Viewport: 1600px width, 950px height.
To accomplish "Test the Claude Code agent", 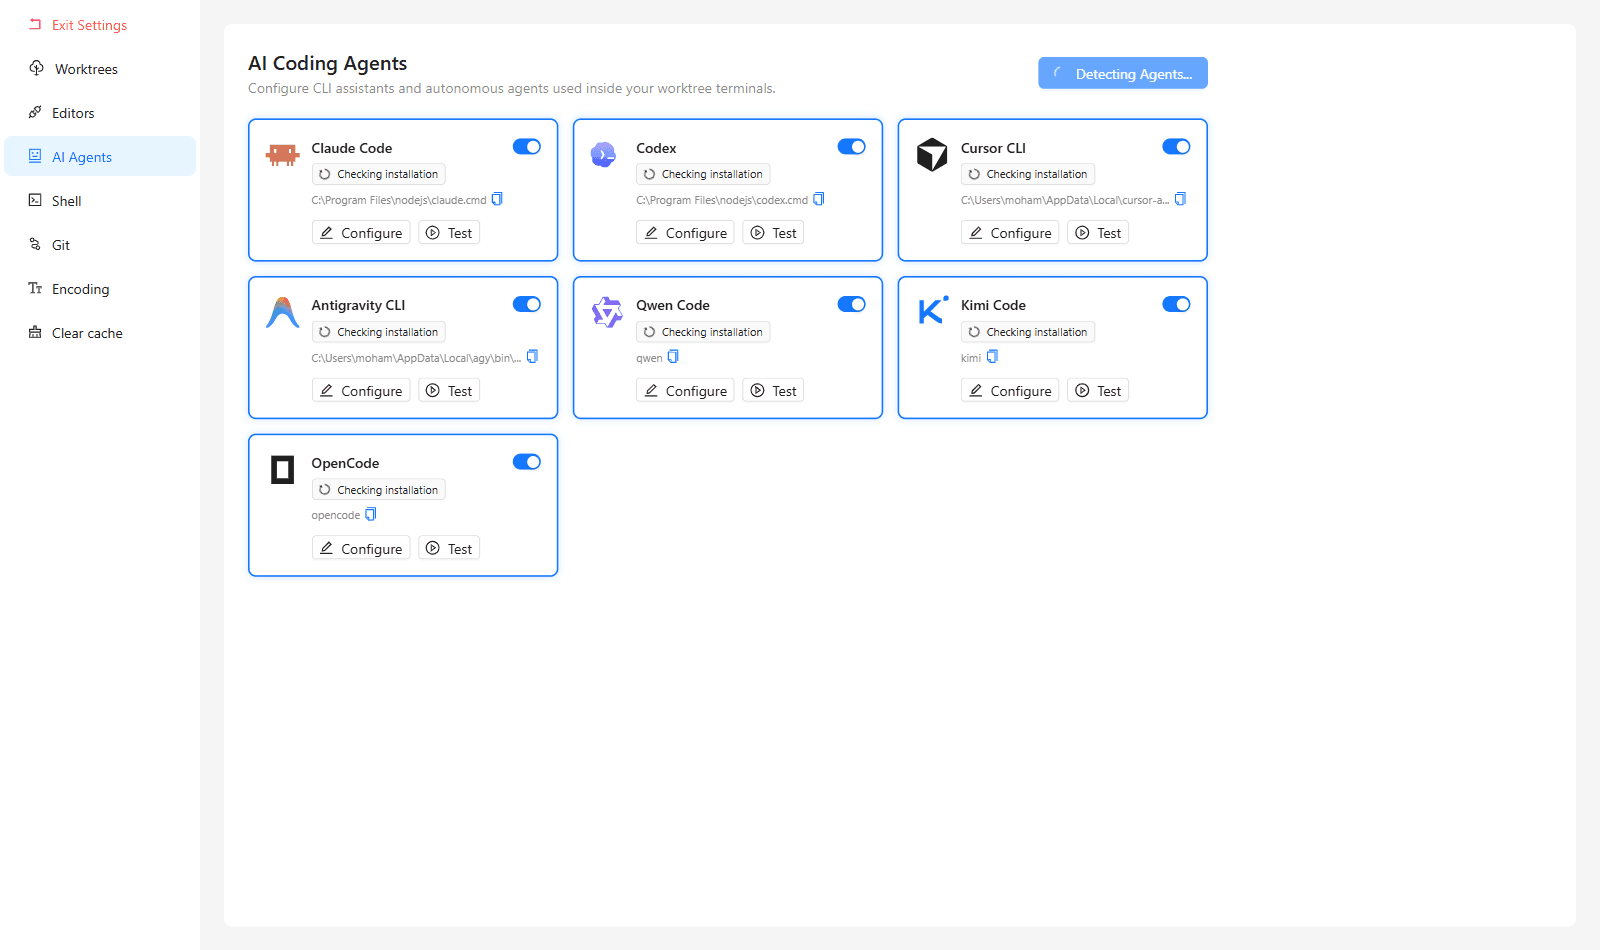I will tap(449, 233).
